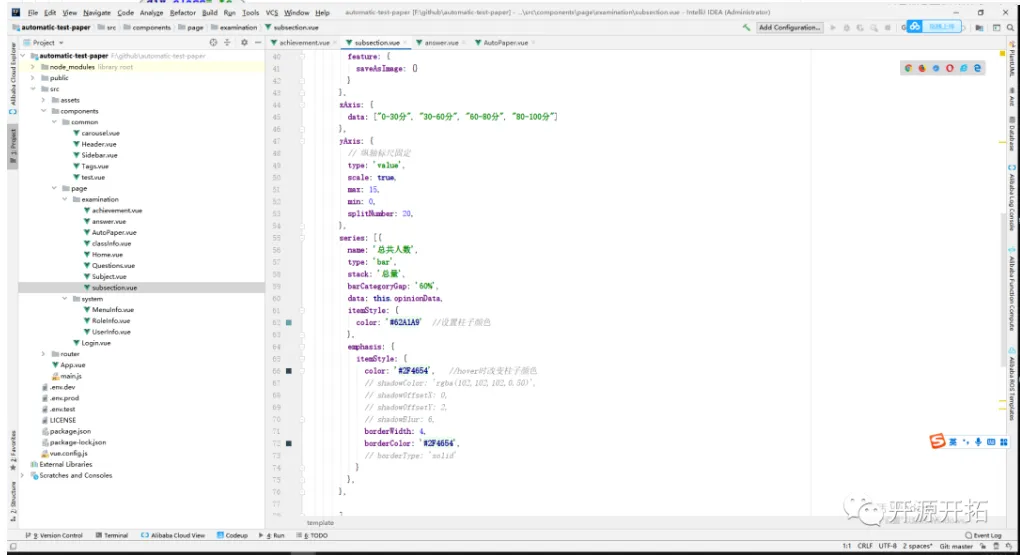Click the locate-file crosshair icon in Project panel
The image size is (1020, 555).
point(213,43)
